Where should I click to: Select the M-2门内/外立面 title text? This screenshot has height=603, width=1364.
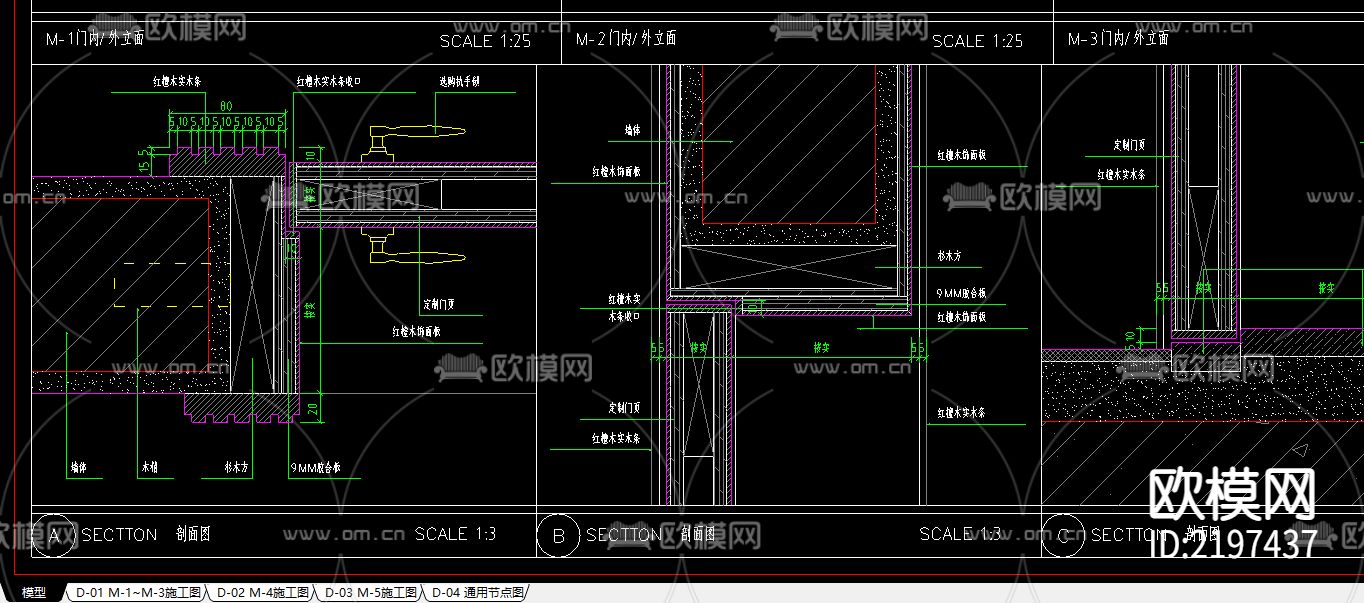[x=626, y=39]
